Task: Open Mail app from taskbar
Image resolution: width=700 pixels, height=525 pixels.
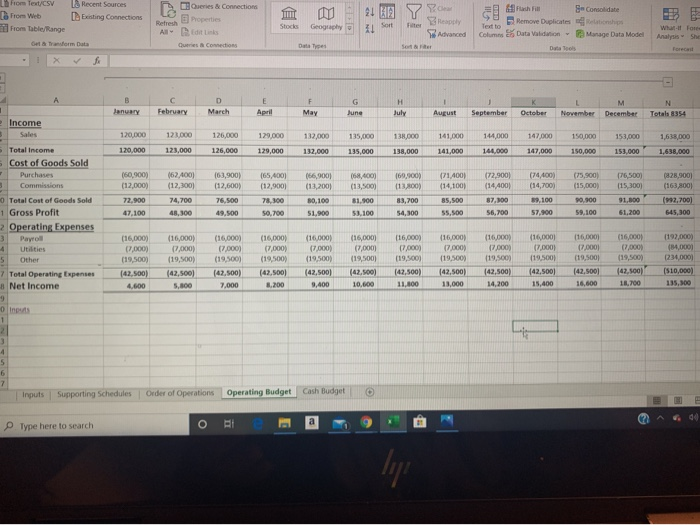Action: [x=340, y=423]
